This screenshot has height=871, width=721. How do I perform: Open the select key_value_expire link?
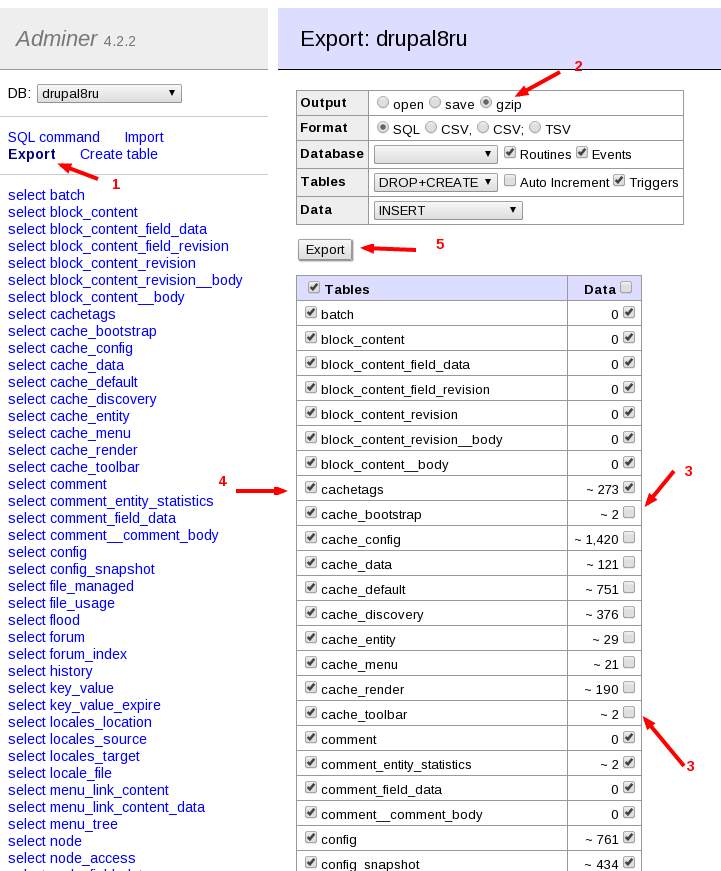(x=84, y=705)
